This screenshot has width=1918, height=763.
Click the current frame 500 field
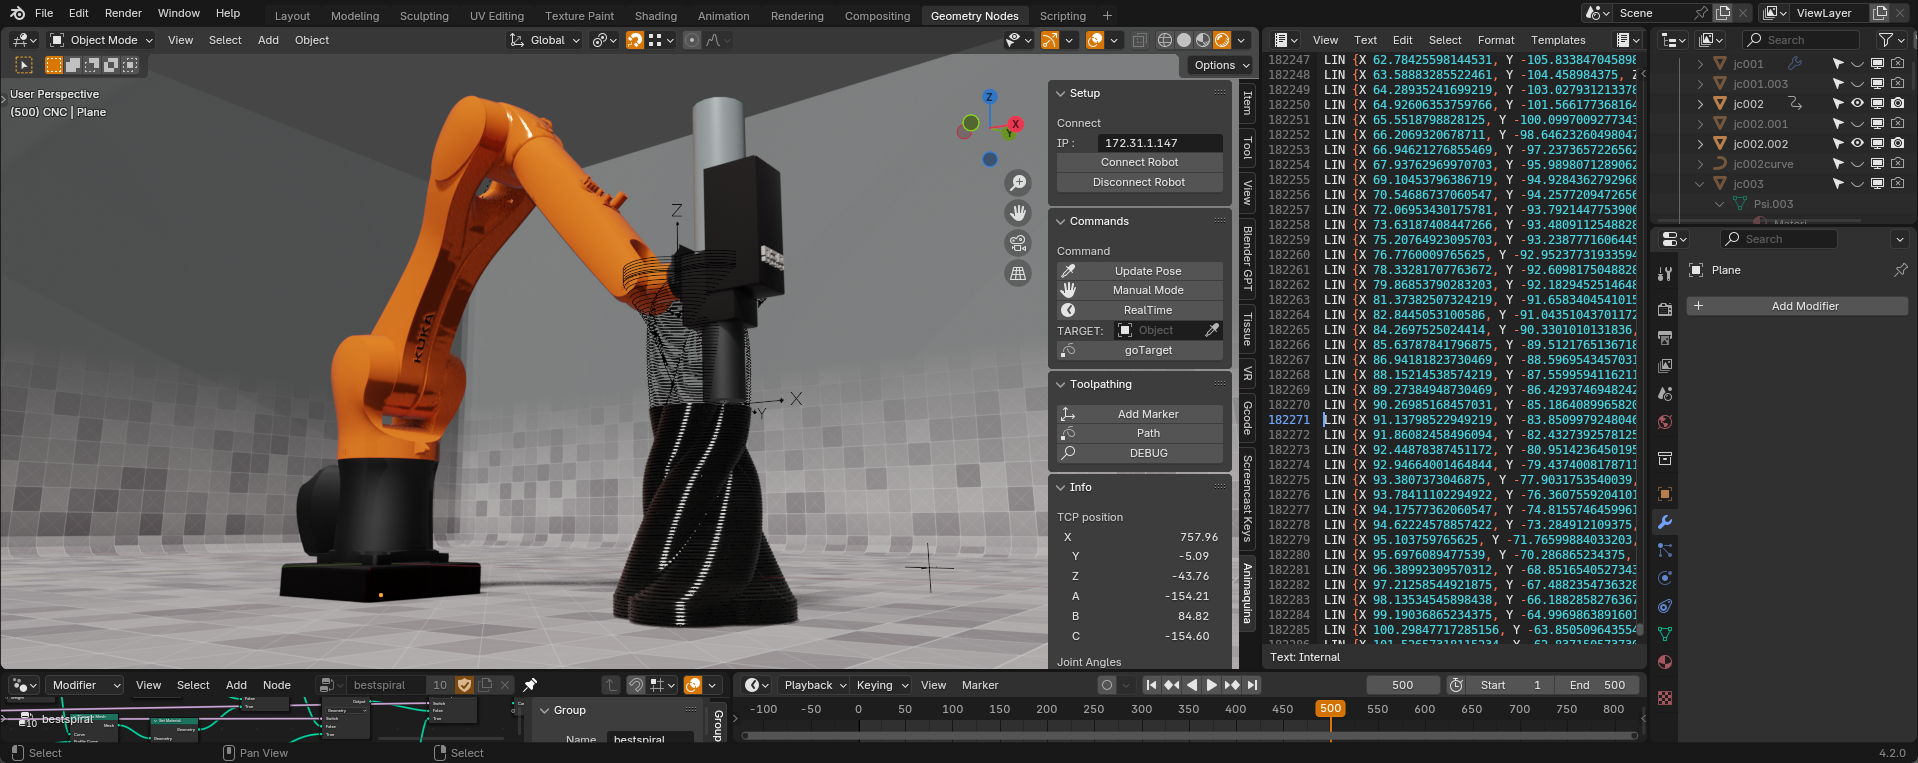coord(1403,685)
